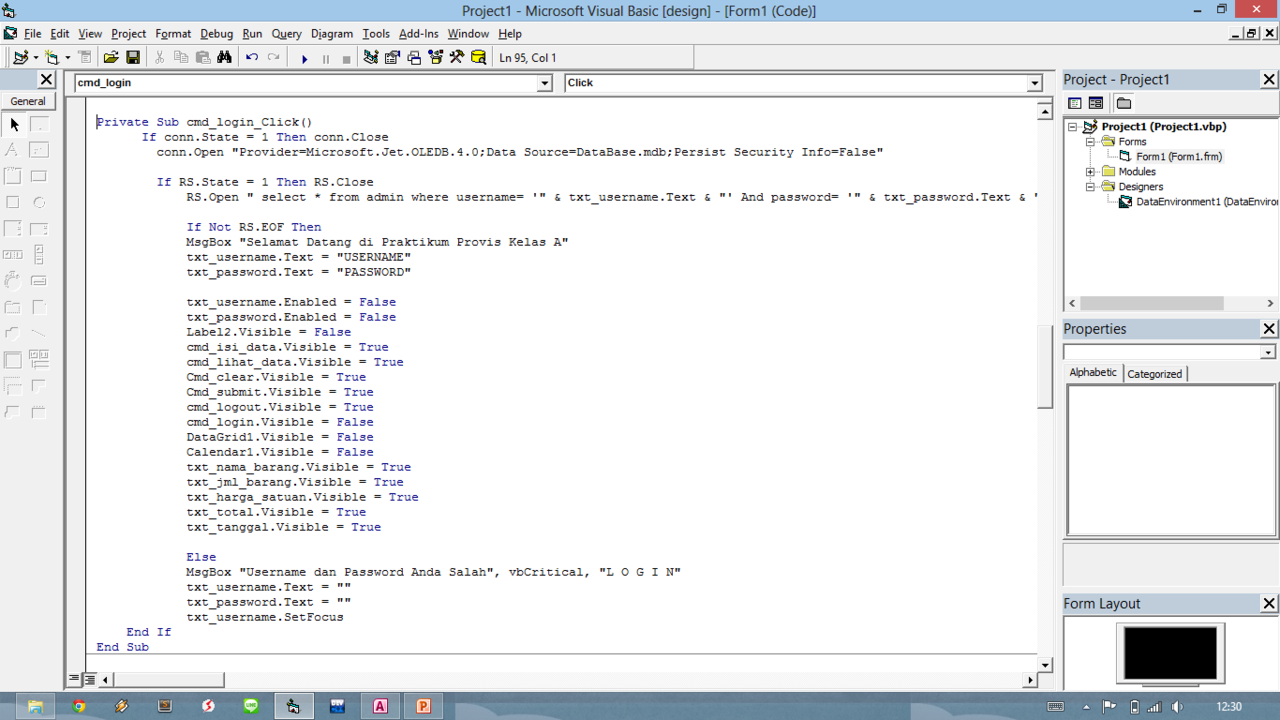Viewport: 1280px width, 720px height.
Task: Open the cmd_login object dropdown
Action: (x=545, y=83)
